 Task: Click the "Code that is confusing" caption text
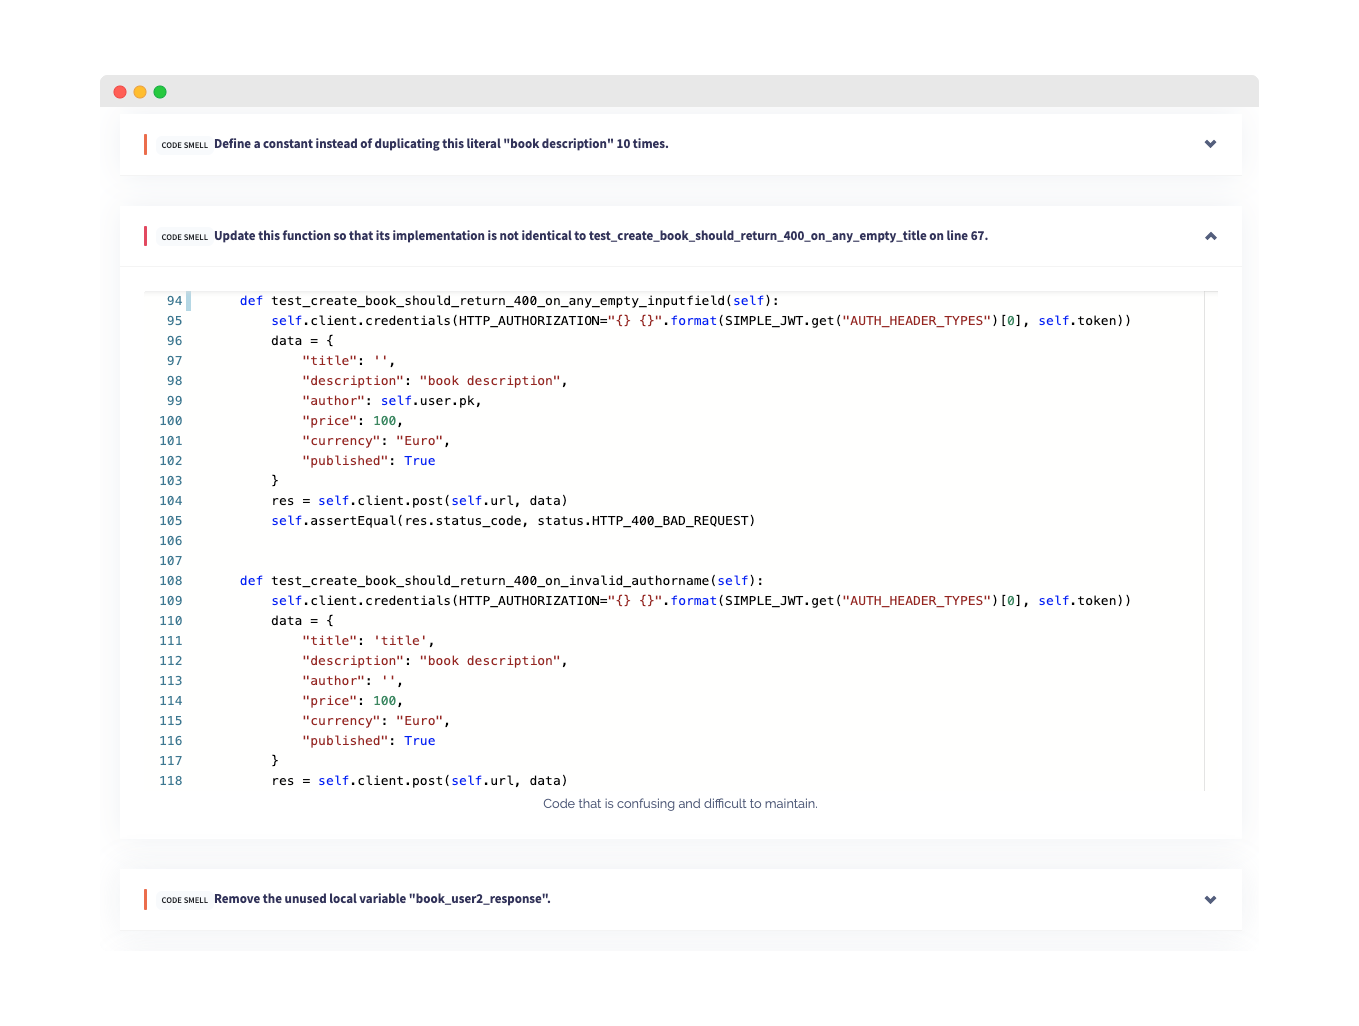click(680, 804)
